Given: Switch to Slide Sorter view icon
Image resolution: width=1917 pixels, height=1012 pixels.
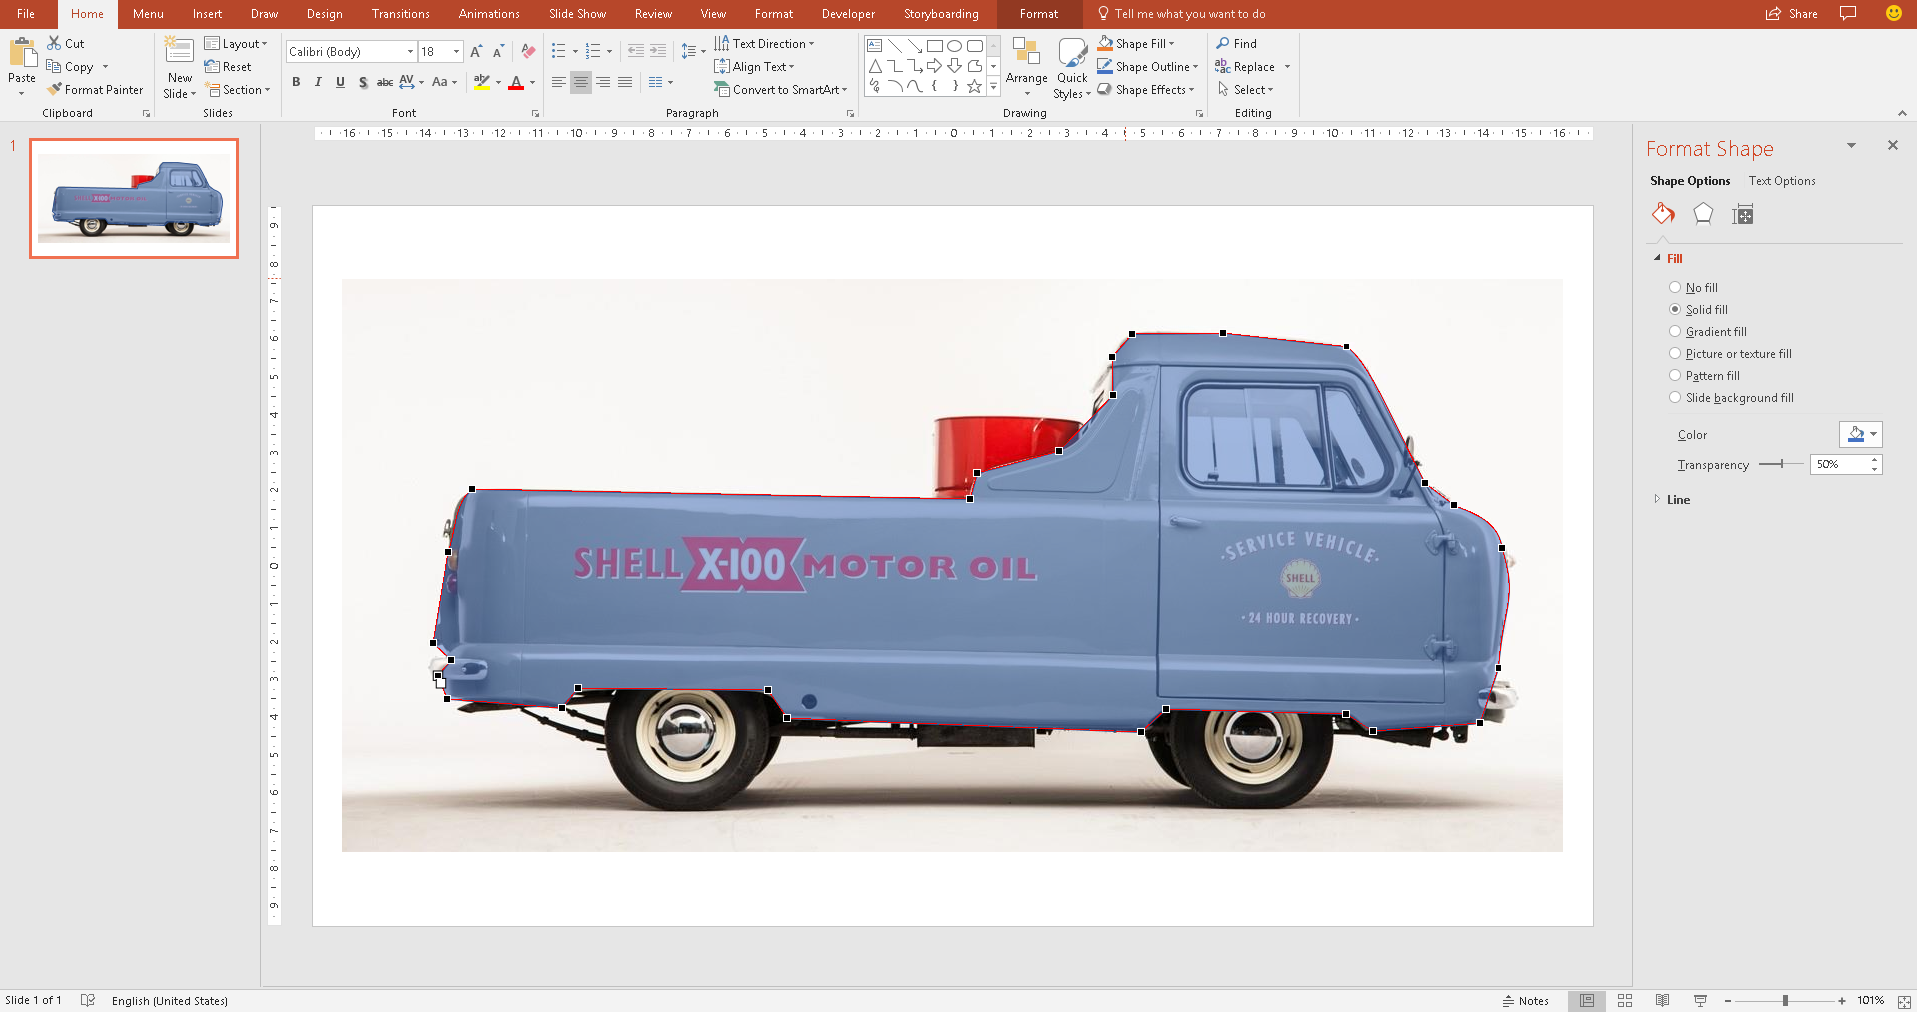Looking at the screenshot, I should pyautogui.click(x=1625, y=1000).
